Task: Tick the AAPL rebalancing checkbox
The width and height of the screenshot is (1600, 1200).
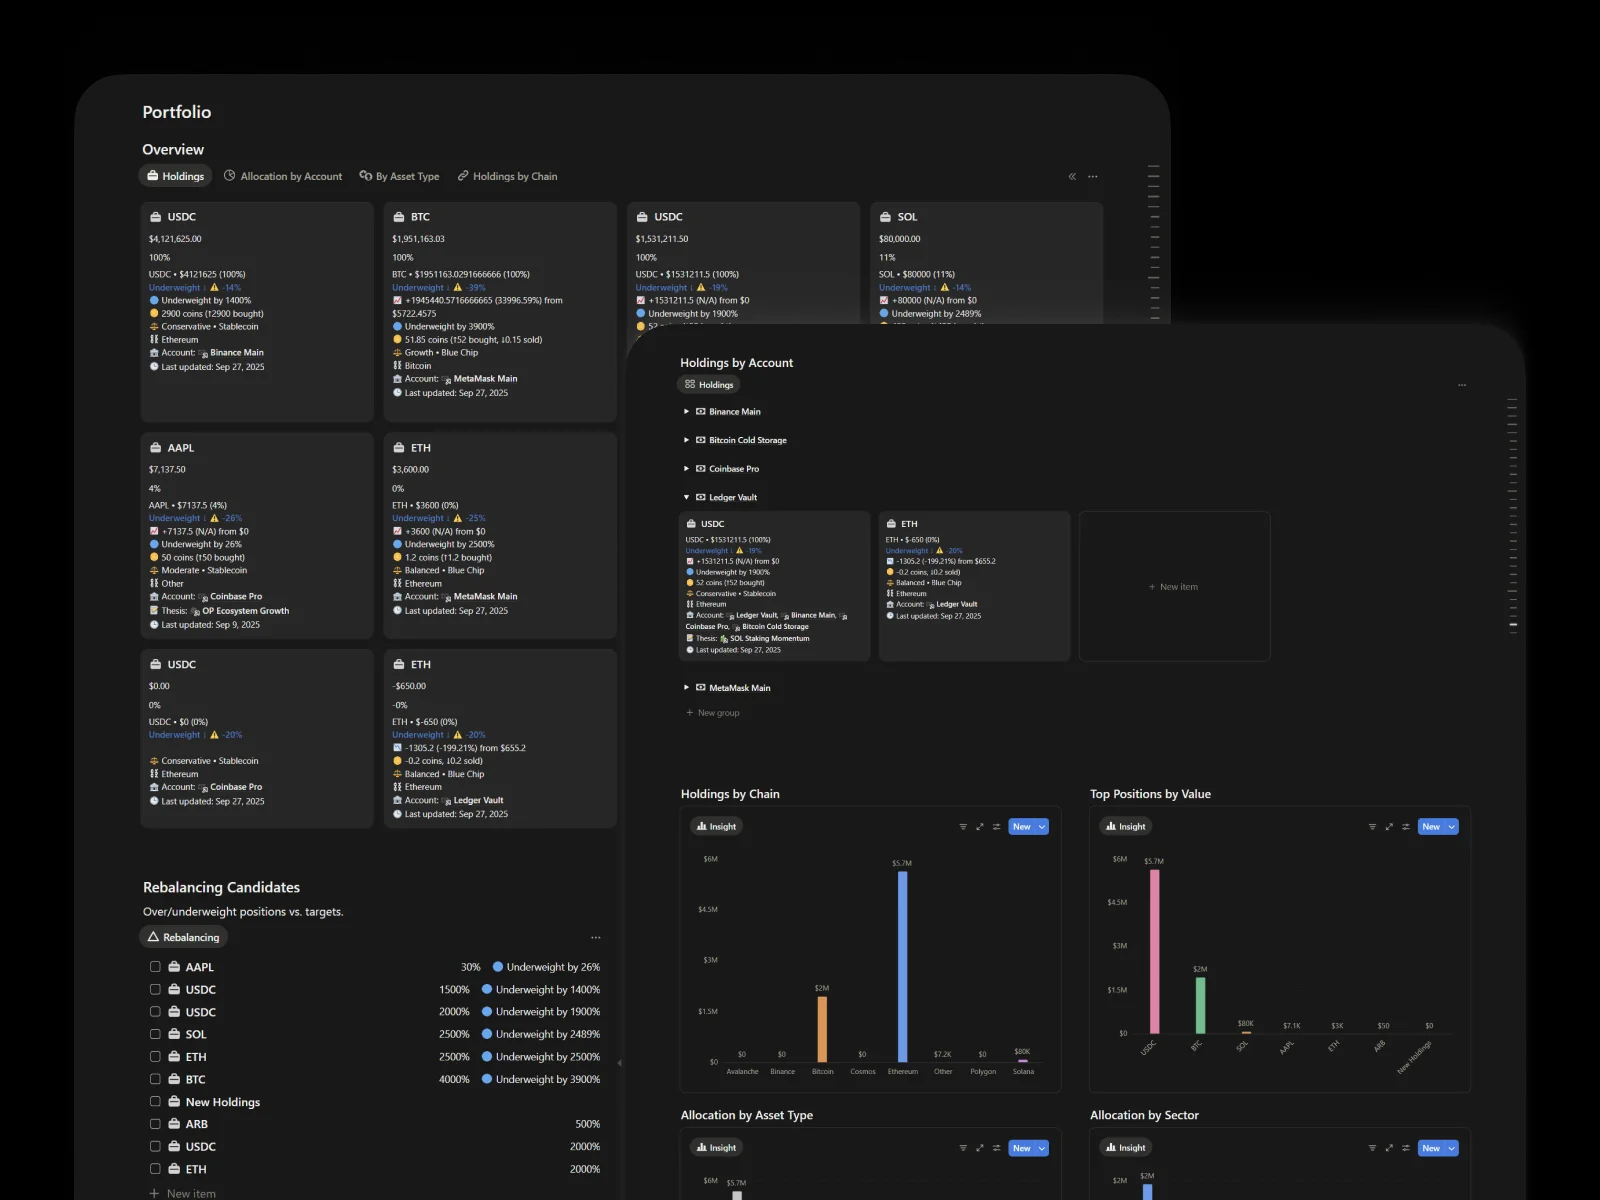Action: (x=155, y=967)
